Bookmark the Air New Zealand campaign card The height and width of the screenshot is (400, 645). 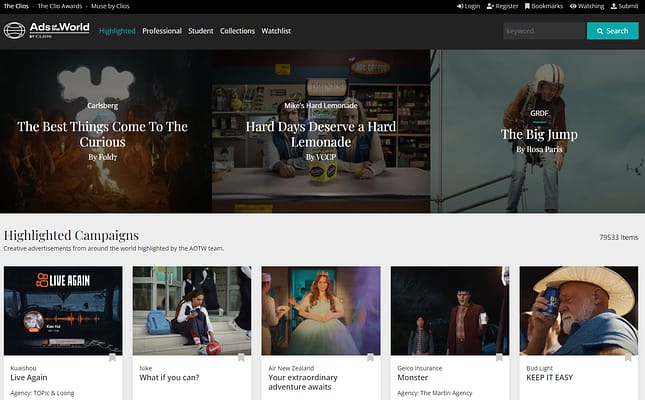370,358
